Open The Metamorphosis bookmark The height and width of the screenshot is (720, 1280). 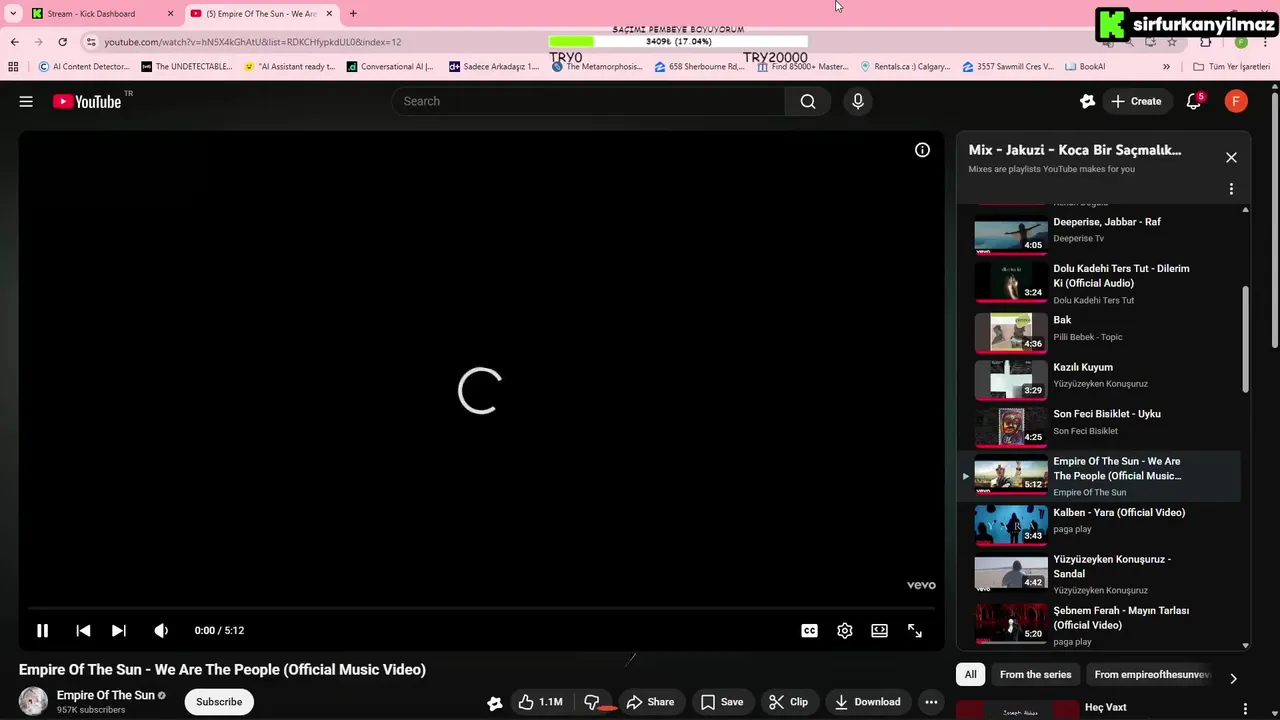596,67
